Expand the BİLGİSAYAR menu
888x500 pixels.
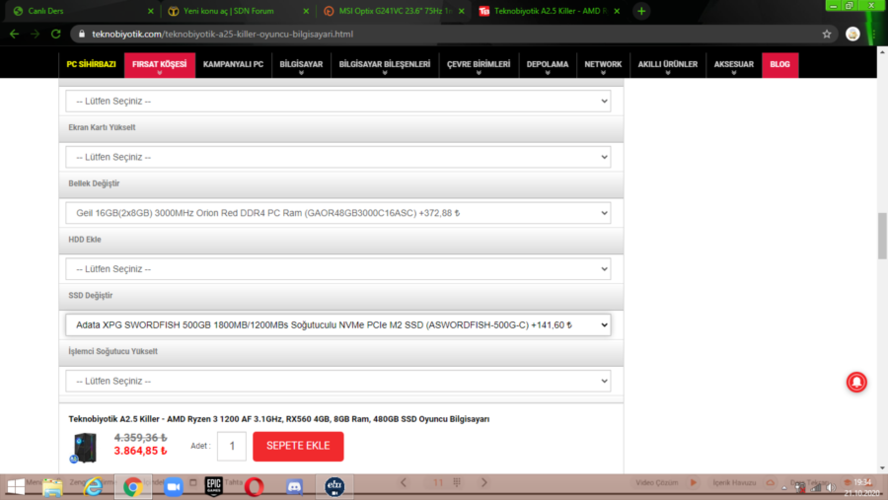[301, 65]
